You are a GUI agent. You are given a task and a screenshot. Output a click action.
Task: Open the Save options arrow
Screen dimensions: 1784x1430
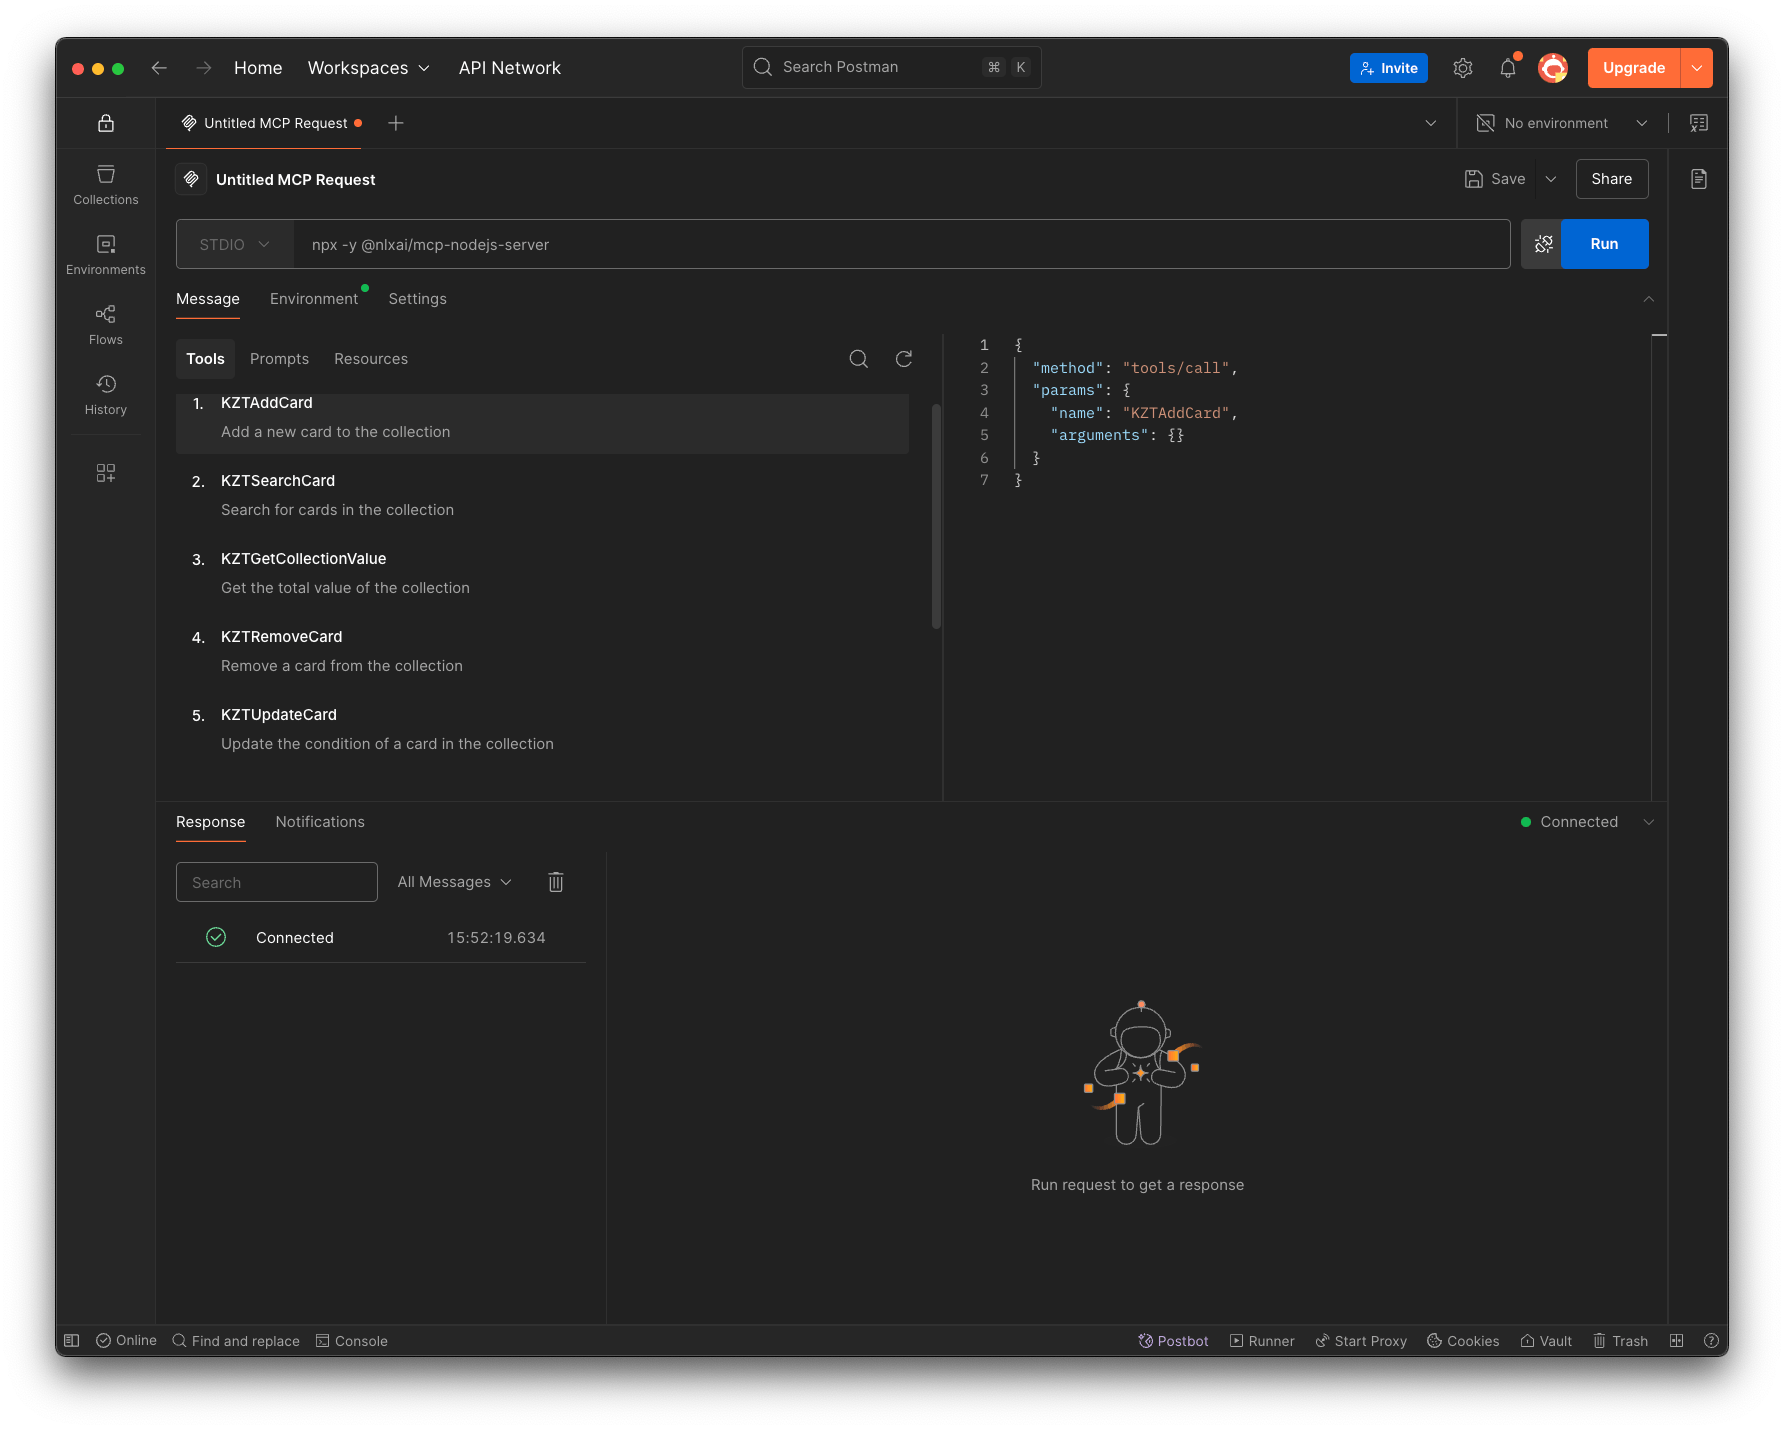[x=1551, y=179]
